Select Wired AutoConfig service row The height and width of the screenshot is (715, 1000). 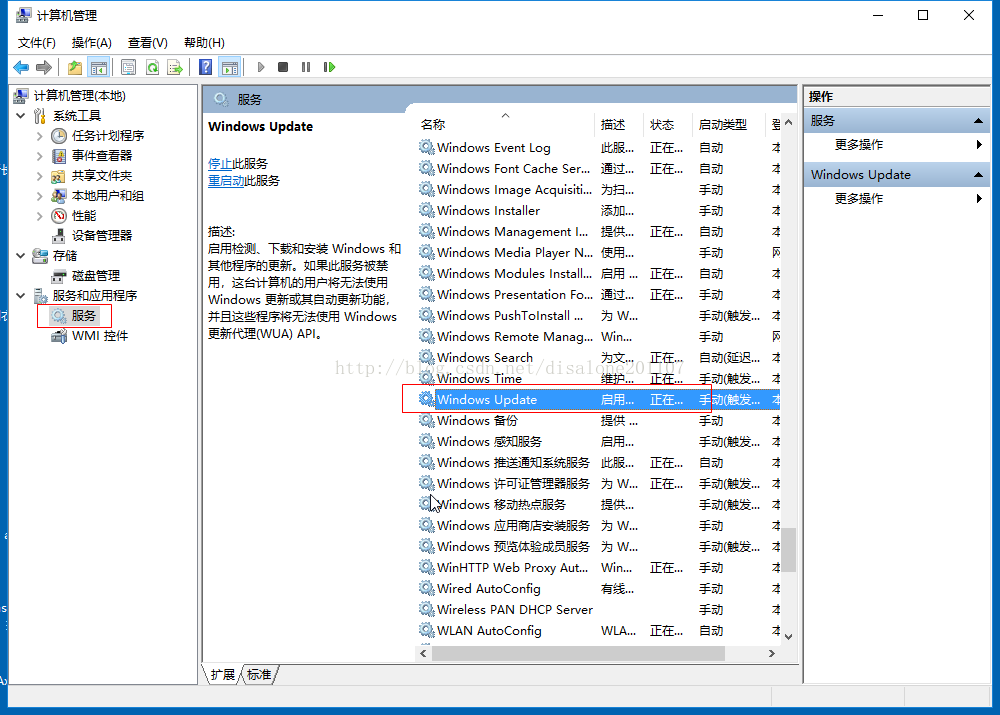(599, 589)
